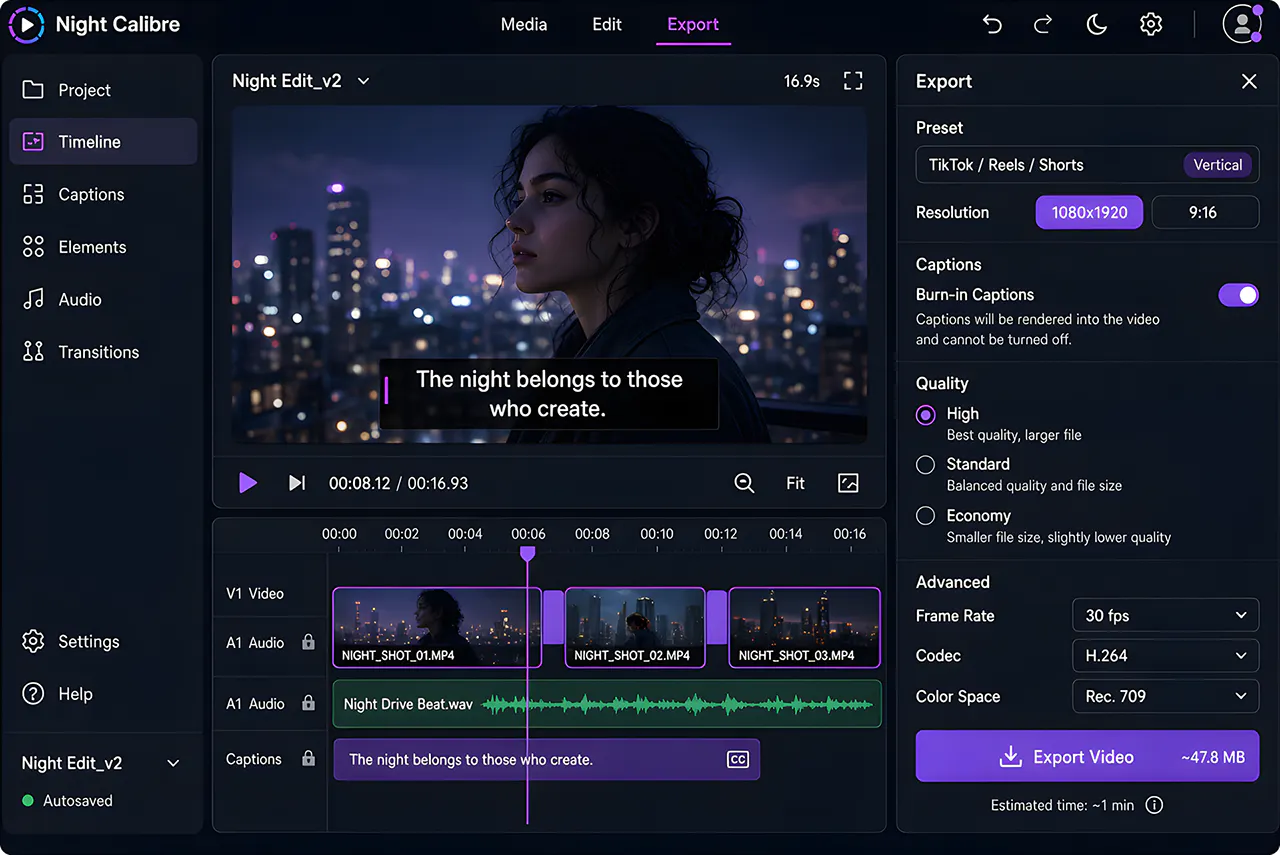Viewport: 1280px width, 855px height.
Task: Expand the Night Edit_v2 title dropdown above preview
Action: [364, 81]
